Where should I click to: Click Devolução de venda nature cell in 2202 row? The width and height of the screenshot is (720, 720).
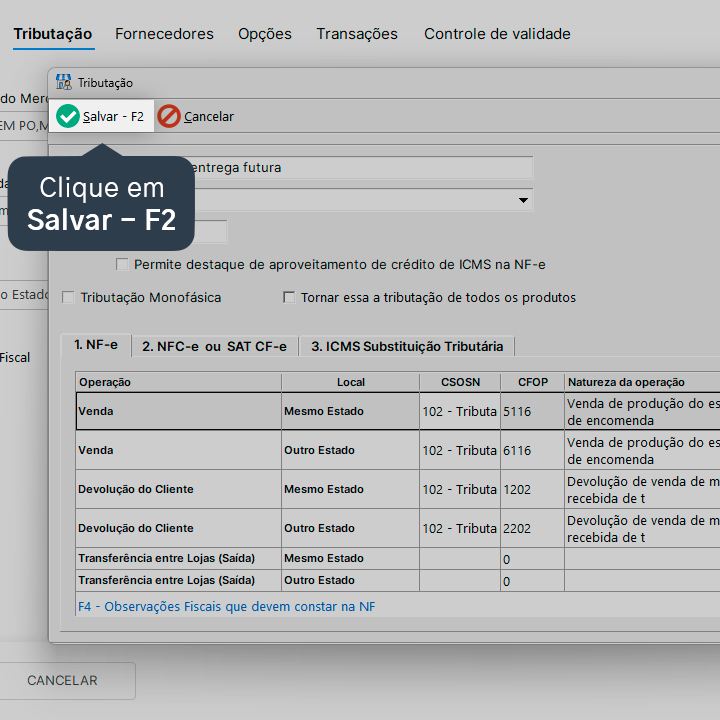pos(642,529)
